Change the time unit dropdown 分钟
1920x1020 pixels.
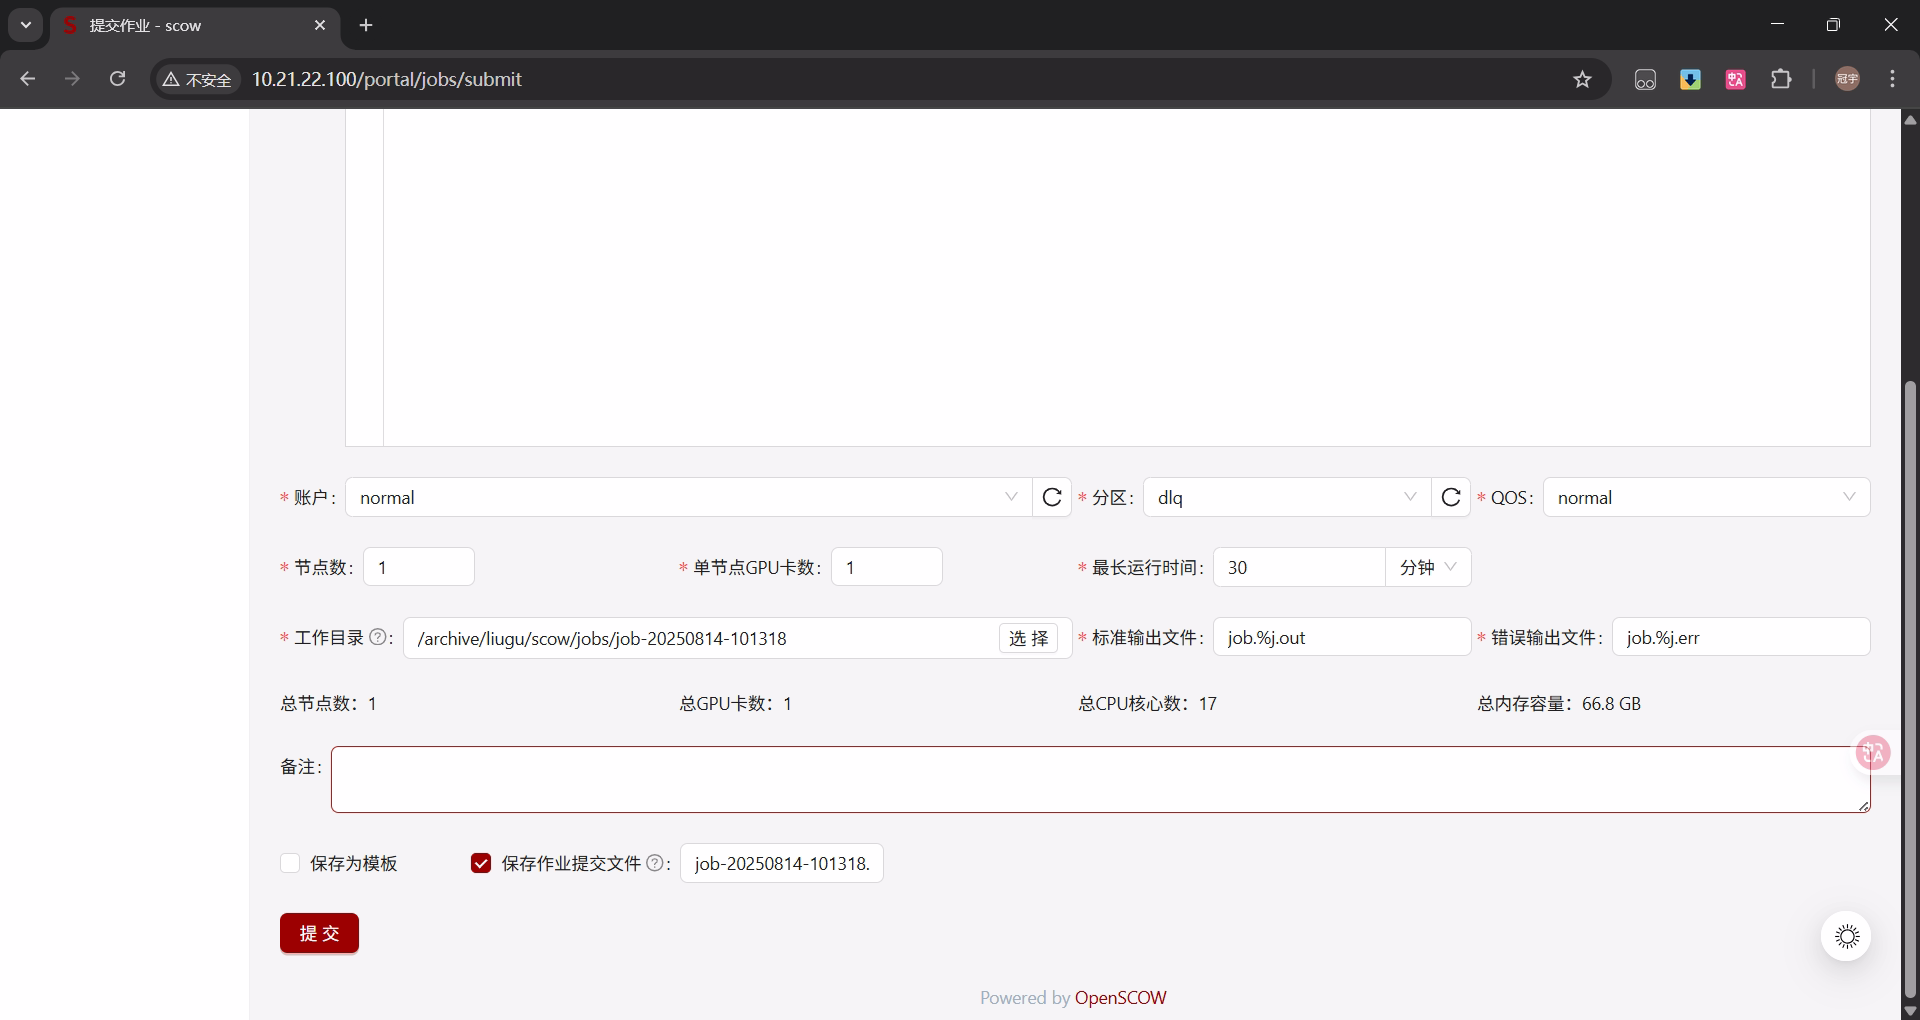(x=1427, y=567)
